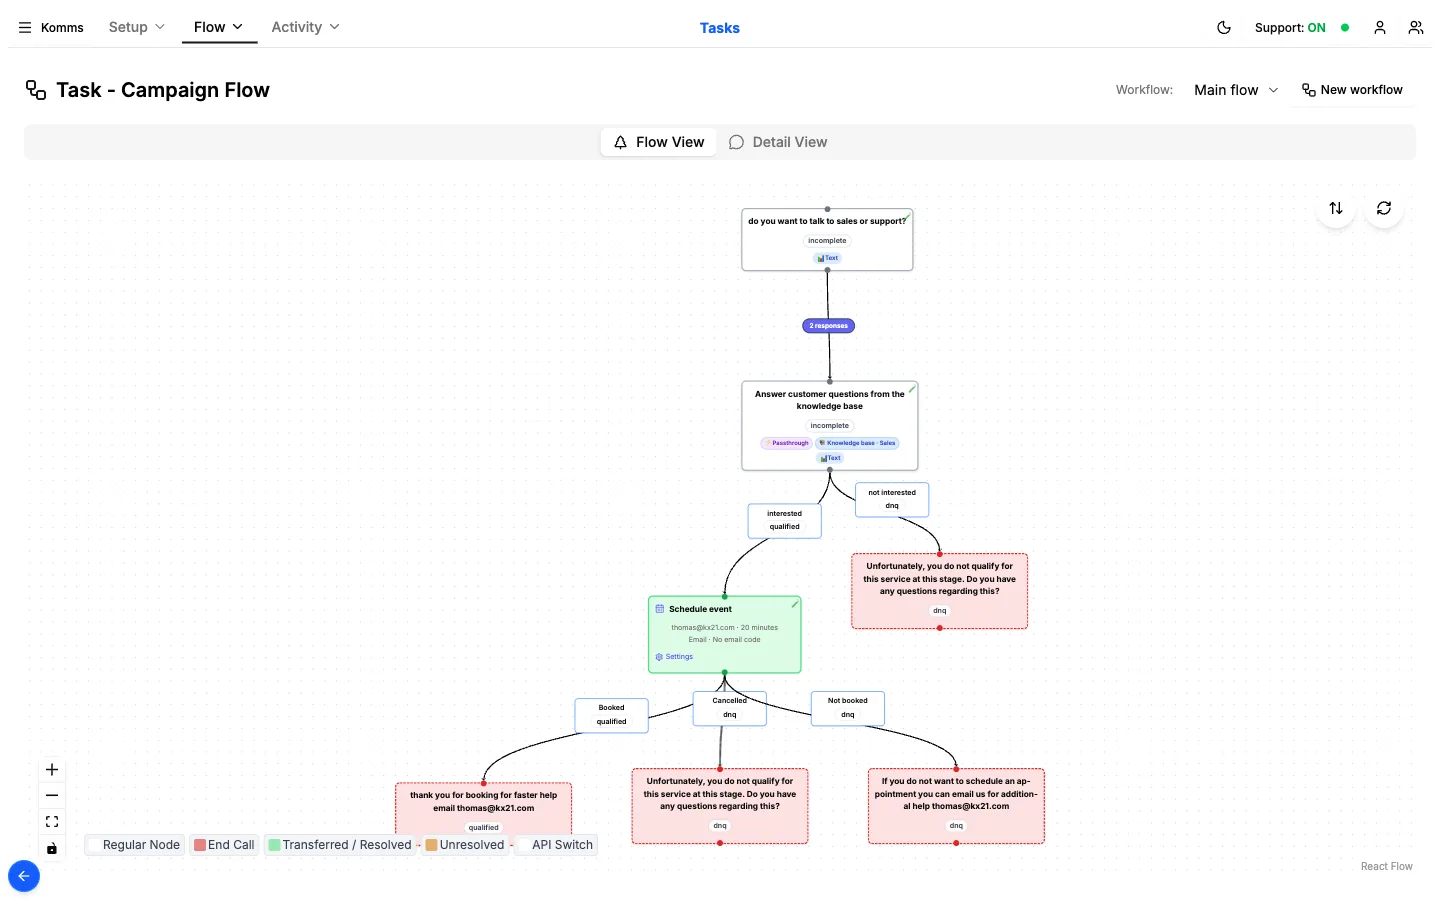Edit the 'sales or support' node pencil
1440x900 pixels.
908,215
